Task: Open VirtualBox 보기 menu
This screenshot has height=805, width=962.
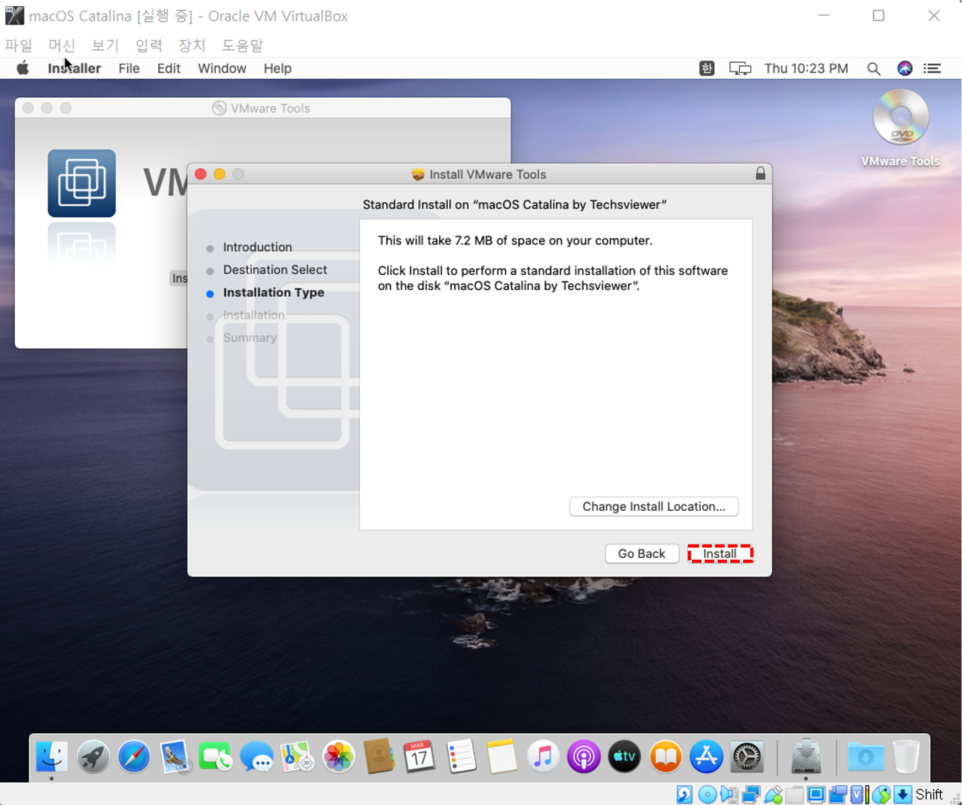Action: (x=105, y=45)
